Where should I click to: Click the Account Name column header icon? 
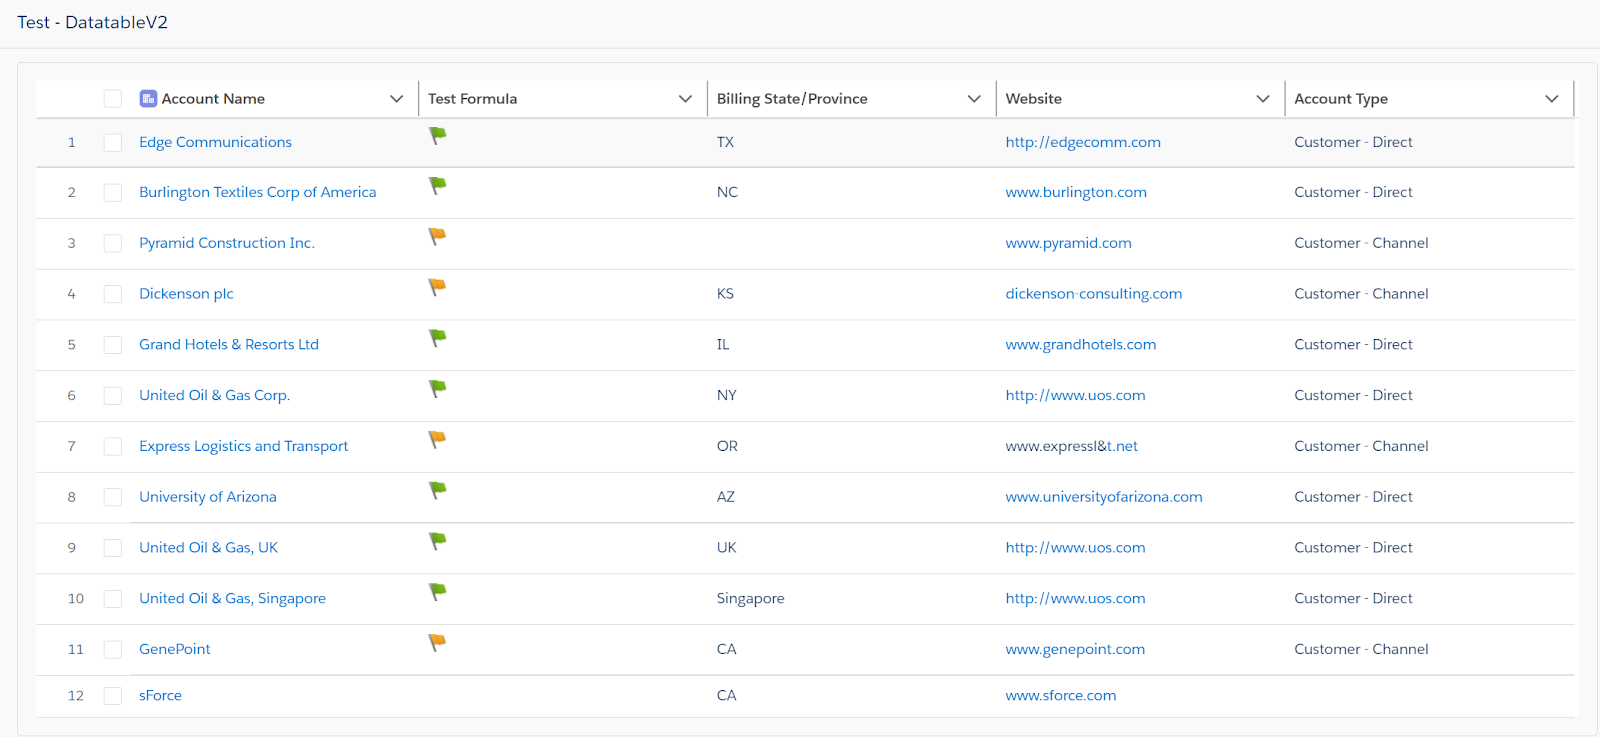(148, 99)
